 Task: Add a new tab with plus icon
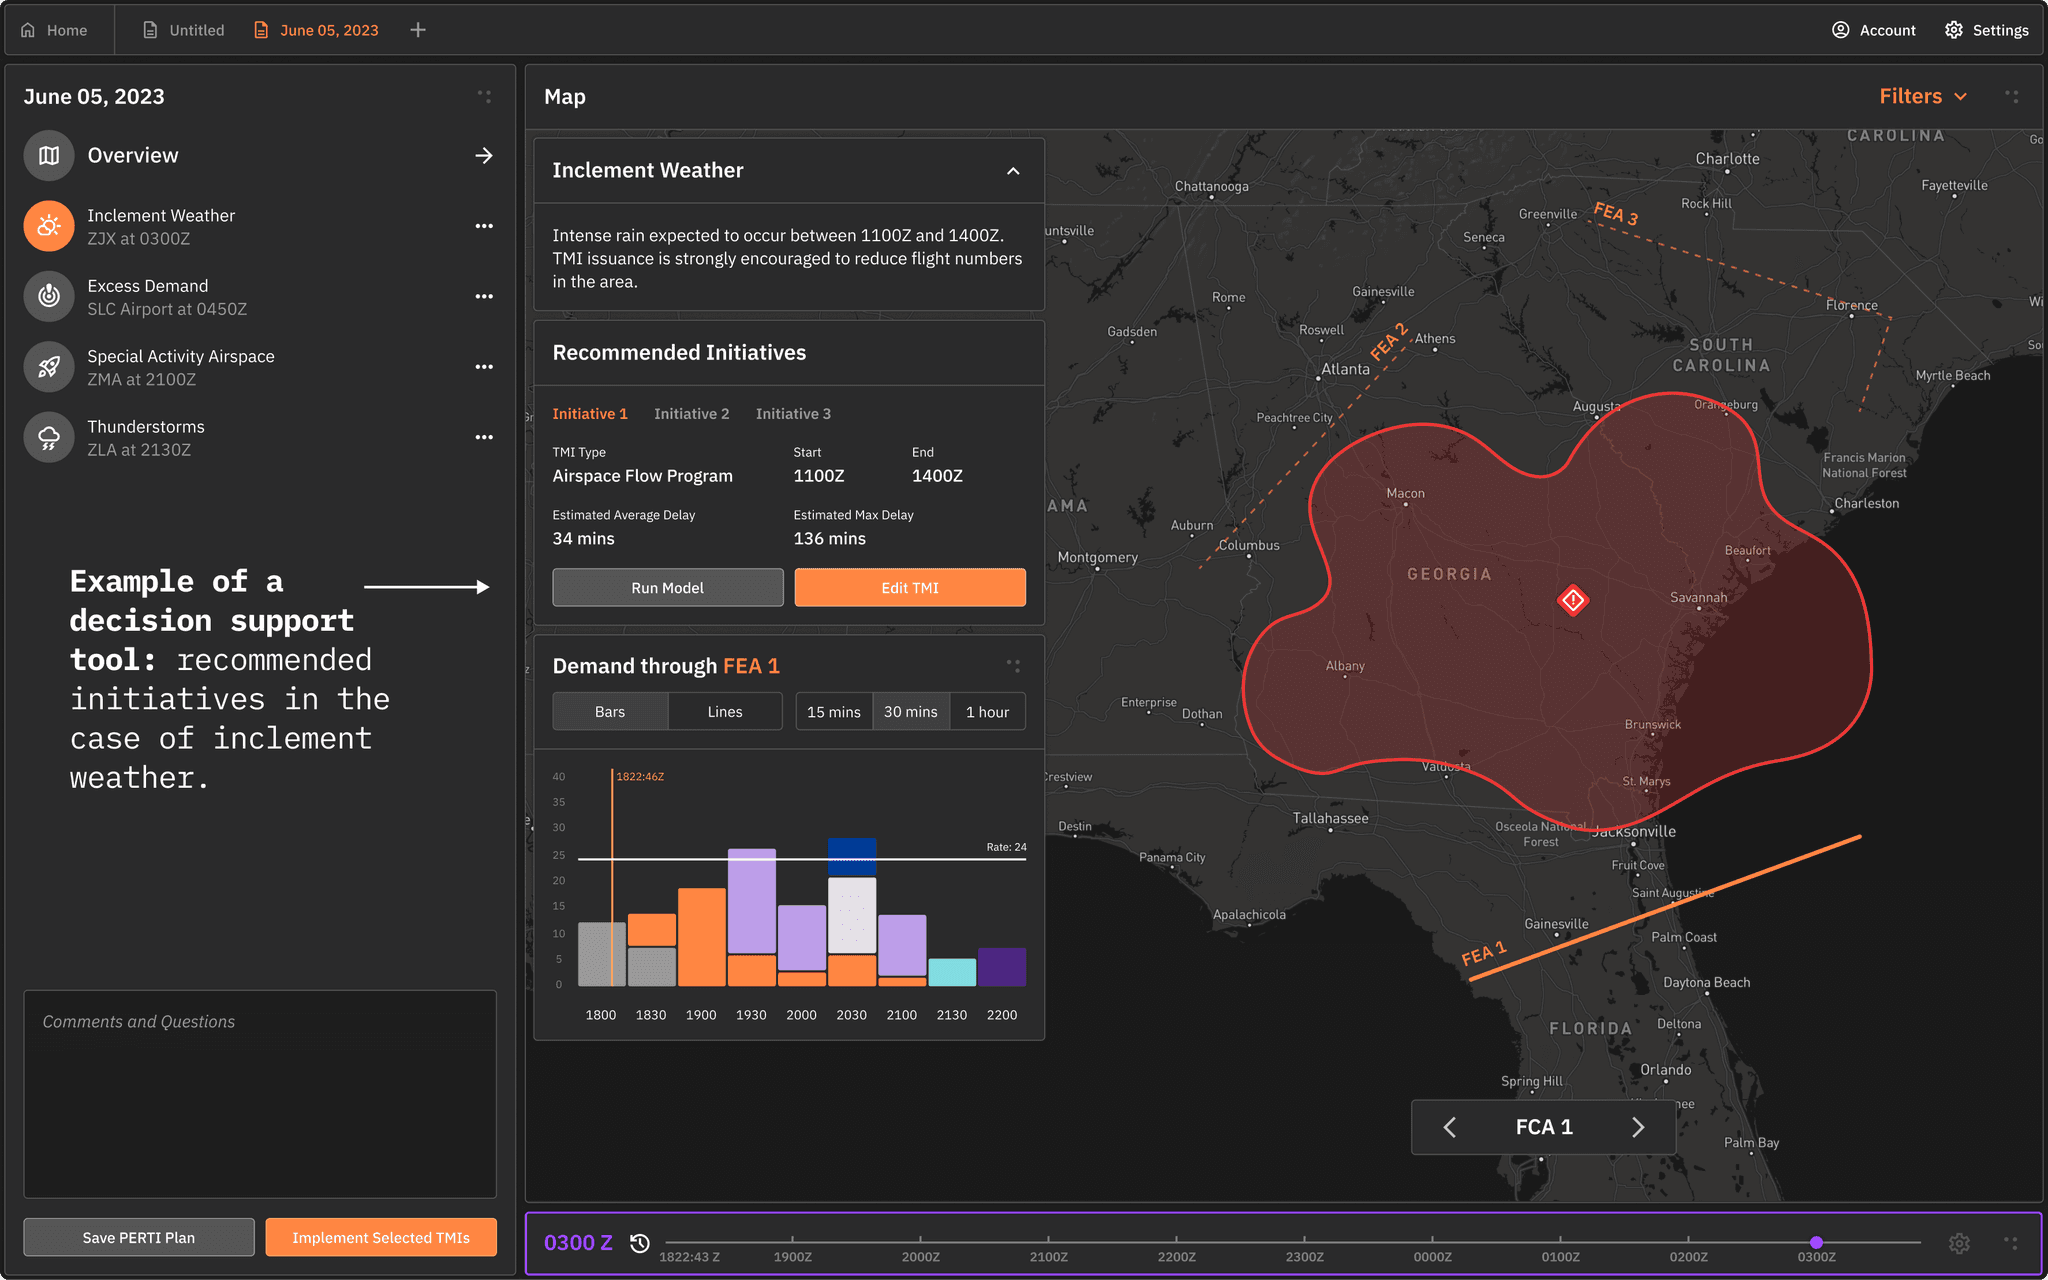[x=418, y=30]
